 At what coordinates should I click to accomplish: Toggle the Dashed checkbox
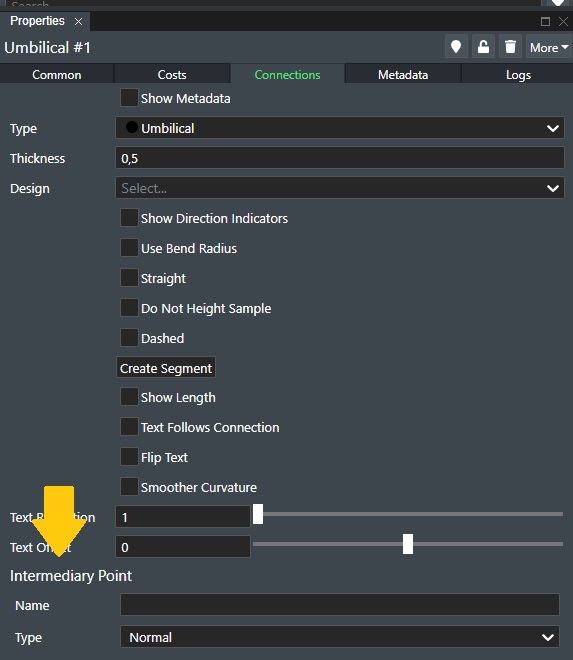[129, 338]
